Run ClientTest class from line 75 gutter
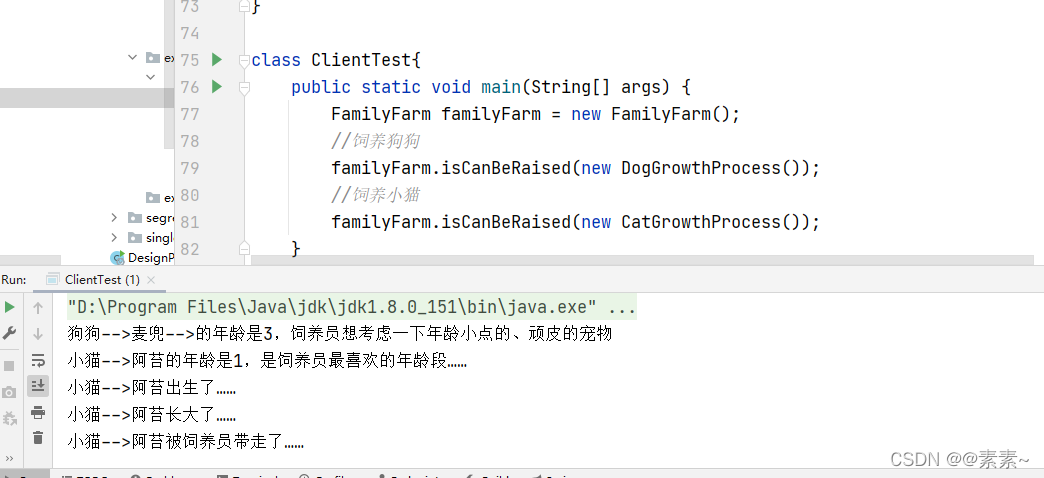Image resolution: width=1044 pixels, height=478 pixels. 216,60
